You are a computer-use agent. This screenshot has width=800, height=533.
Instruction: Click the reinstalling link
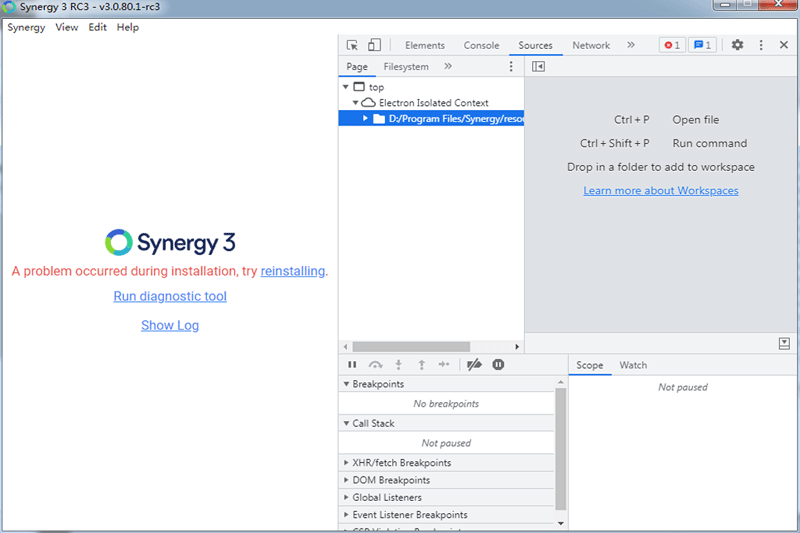pos(293,271)
